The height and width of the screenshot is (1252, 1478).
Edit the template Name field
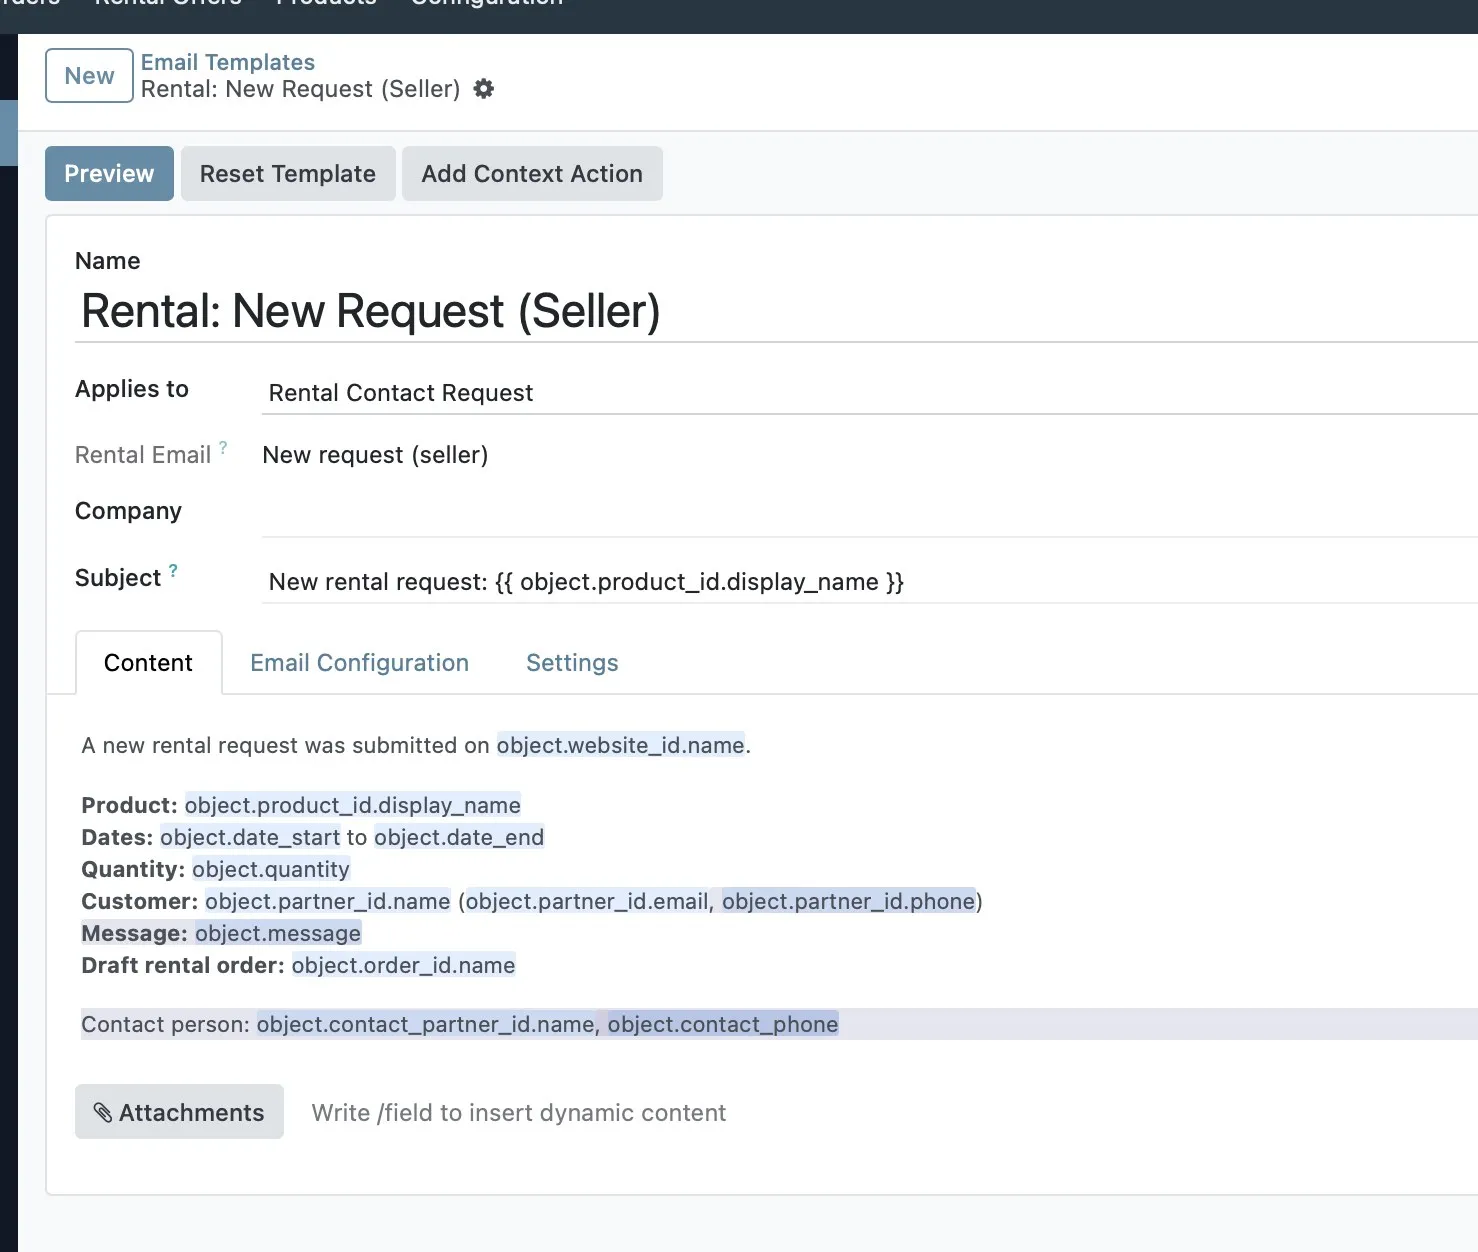(x=776, y=311)
